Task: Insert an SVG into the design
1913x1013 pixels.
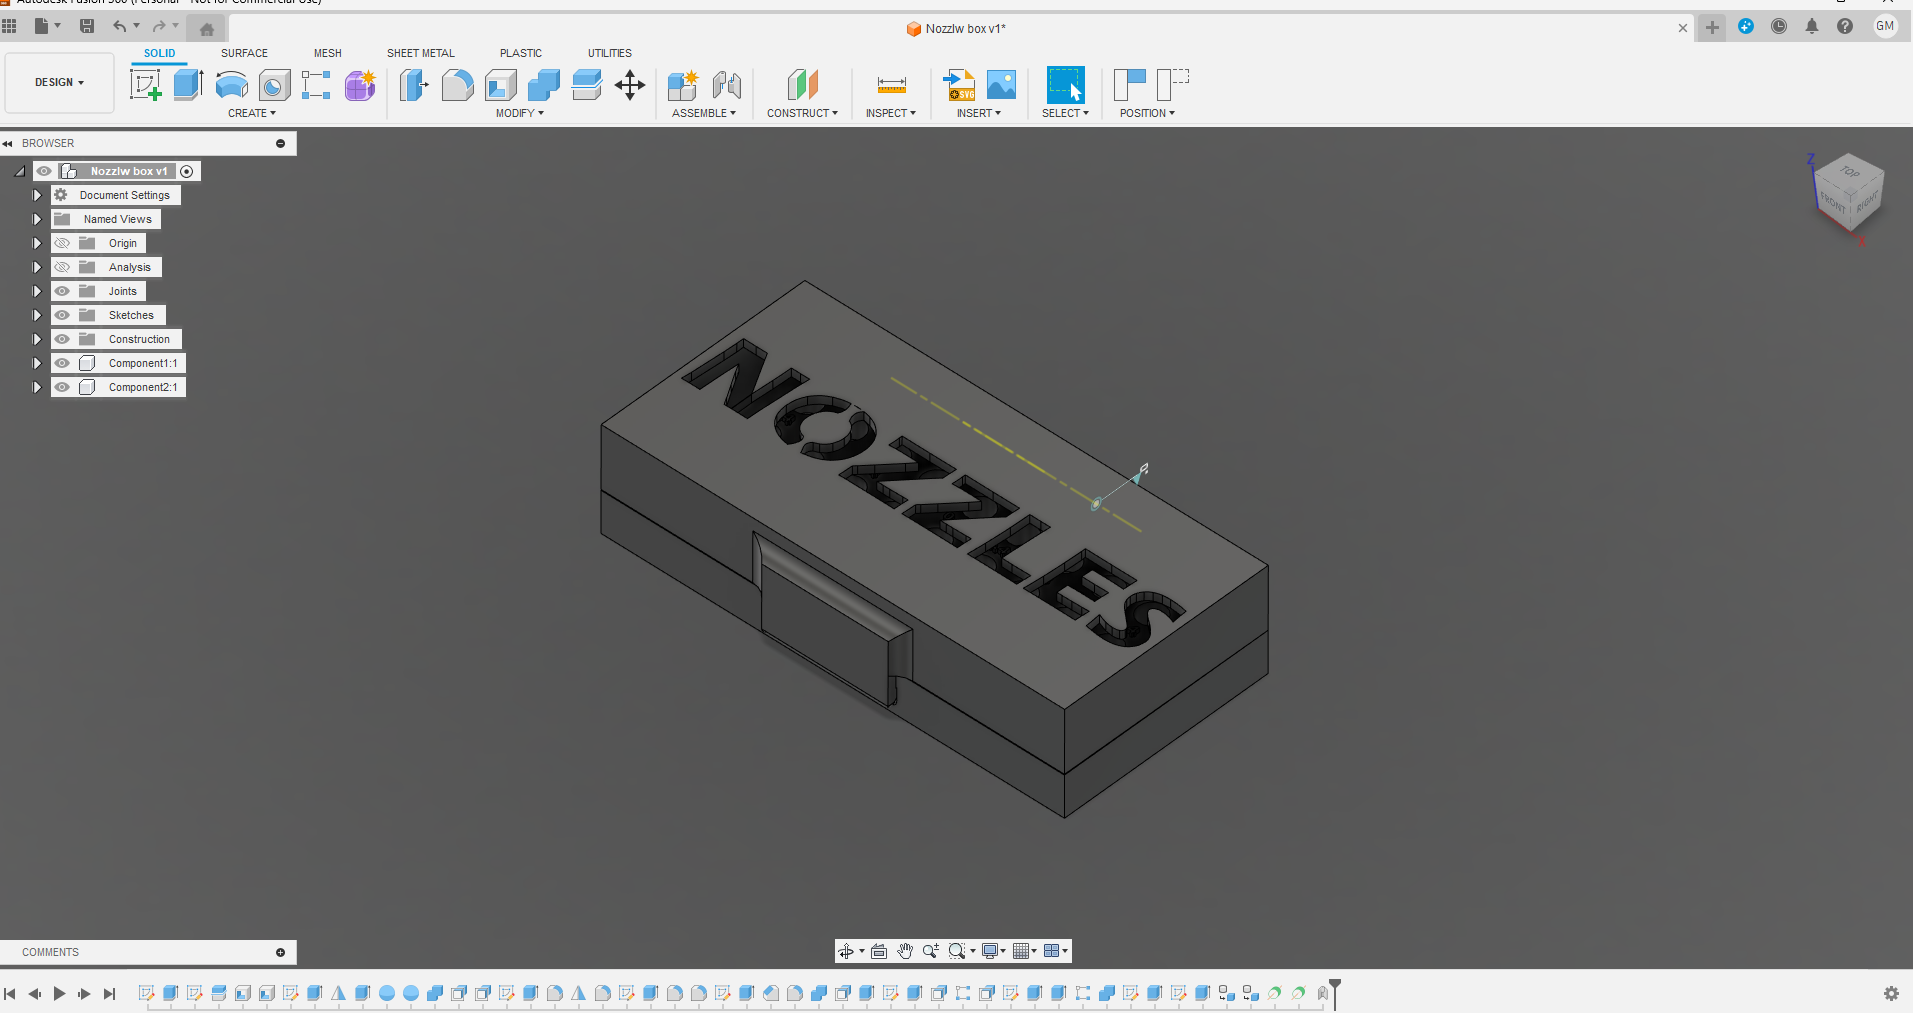Action: point(958,84)
